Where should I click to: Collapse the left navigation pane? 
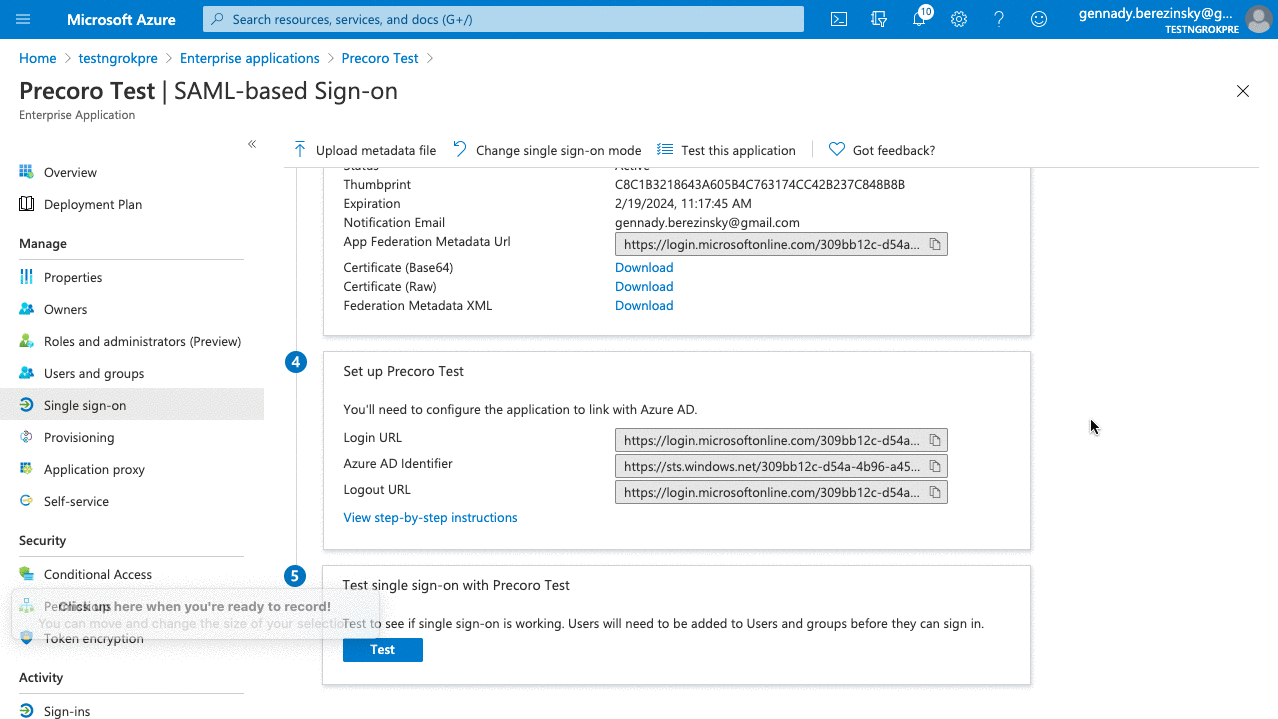click(252, 144)
